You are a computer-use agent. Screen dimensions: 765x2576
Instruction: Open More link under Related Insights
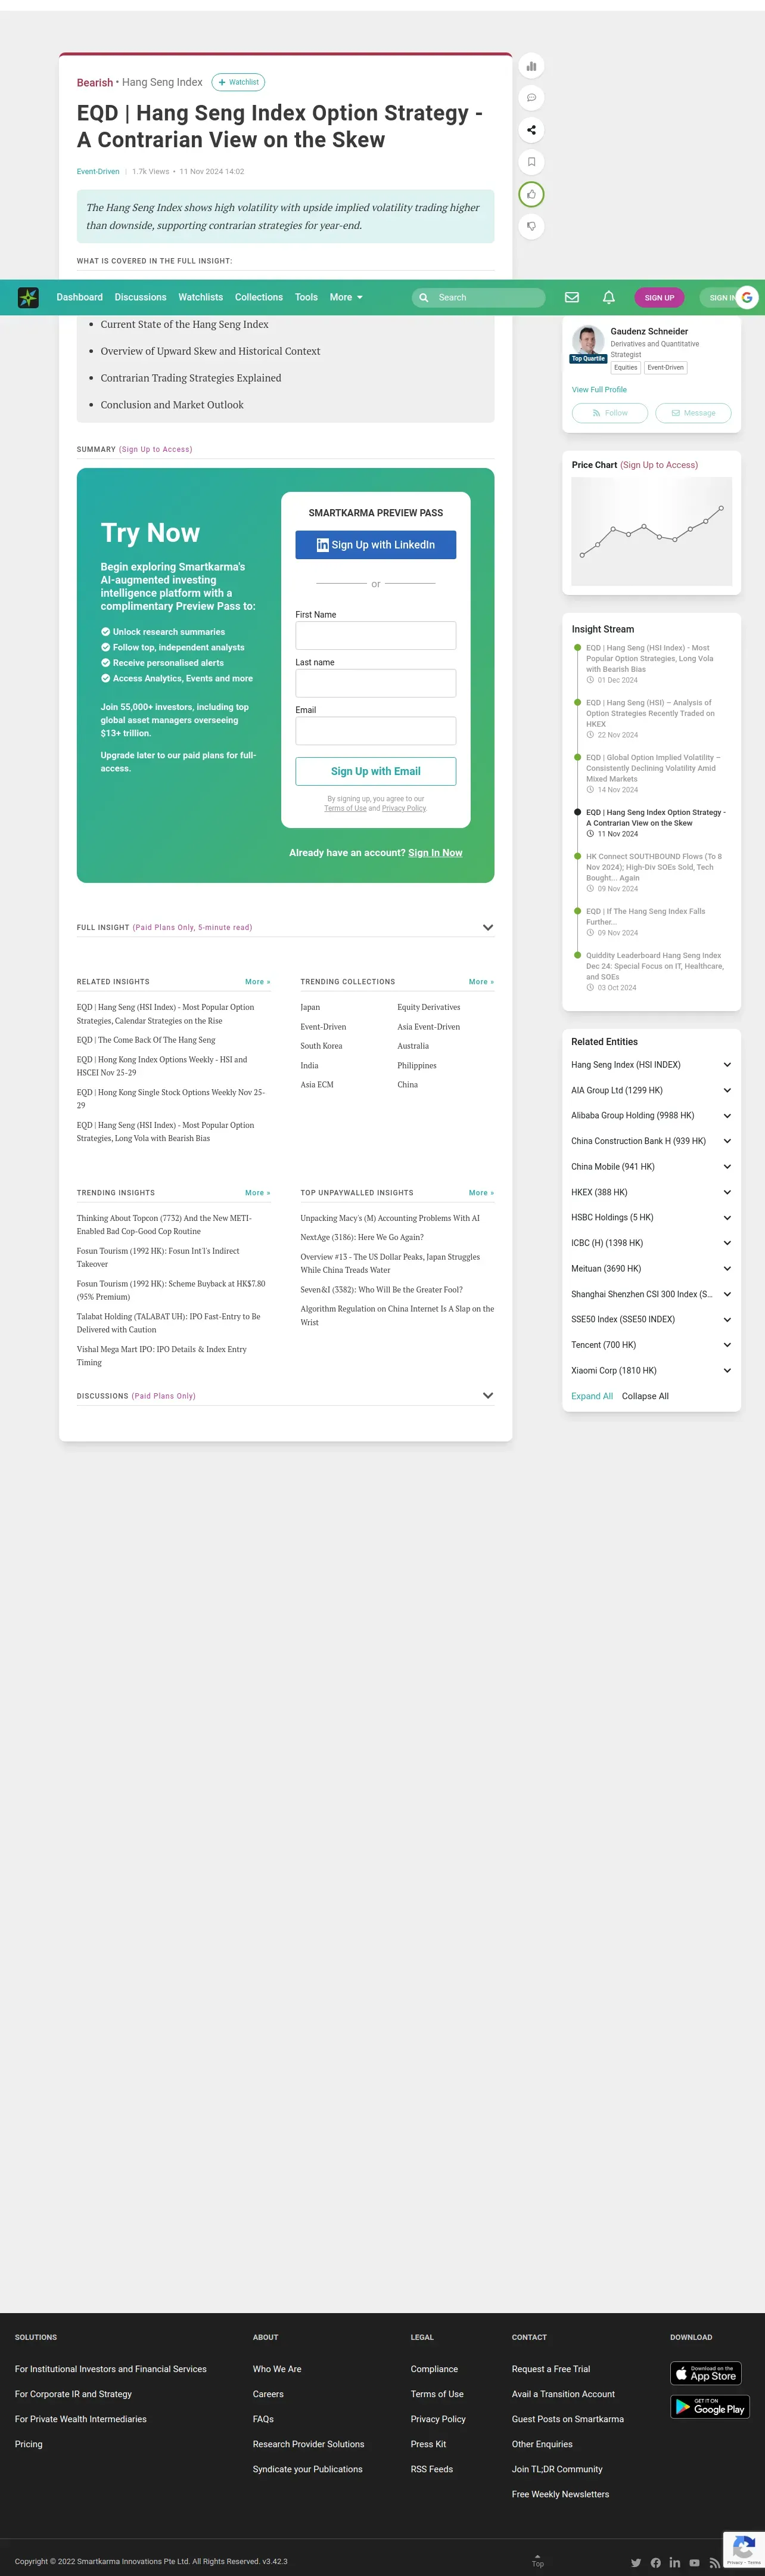257,982
